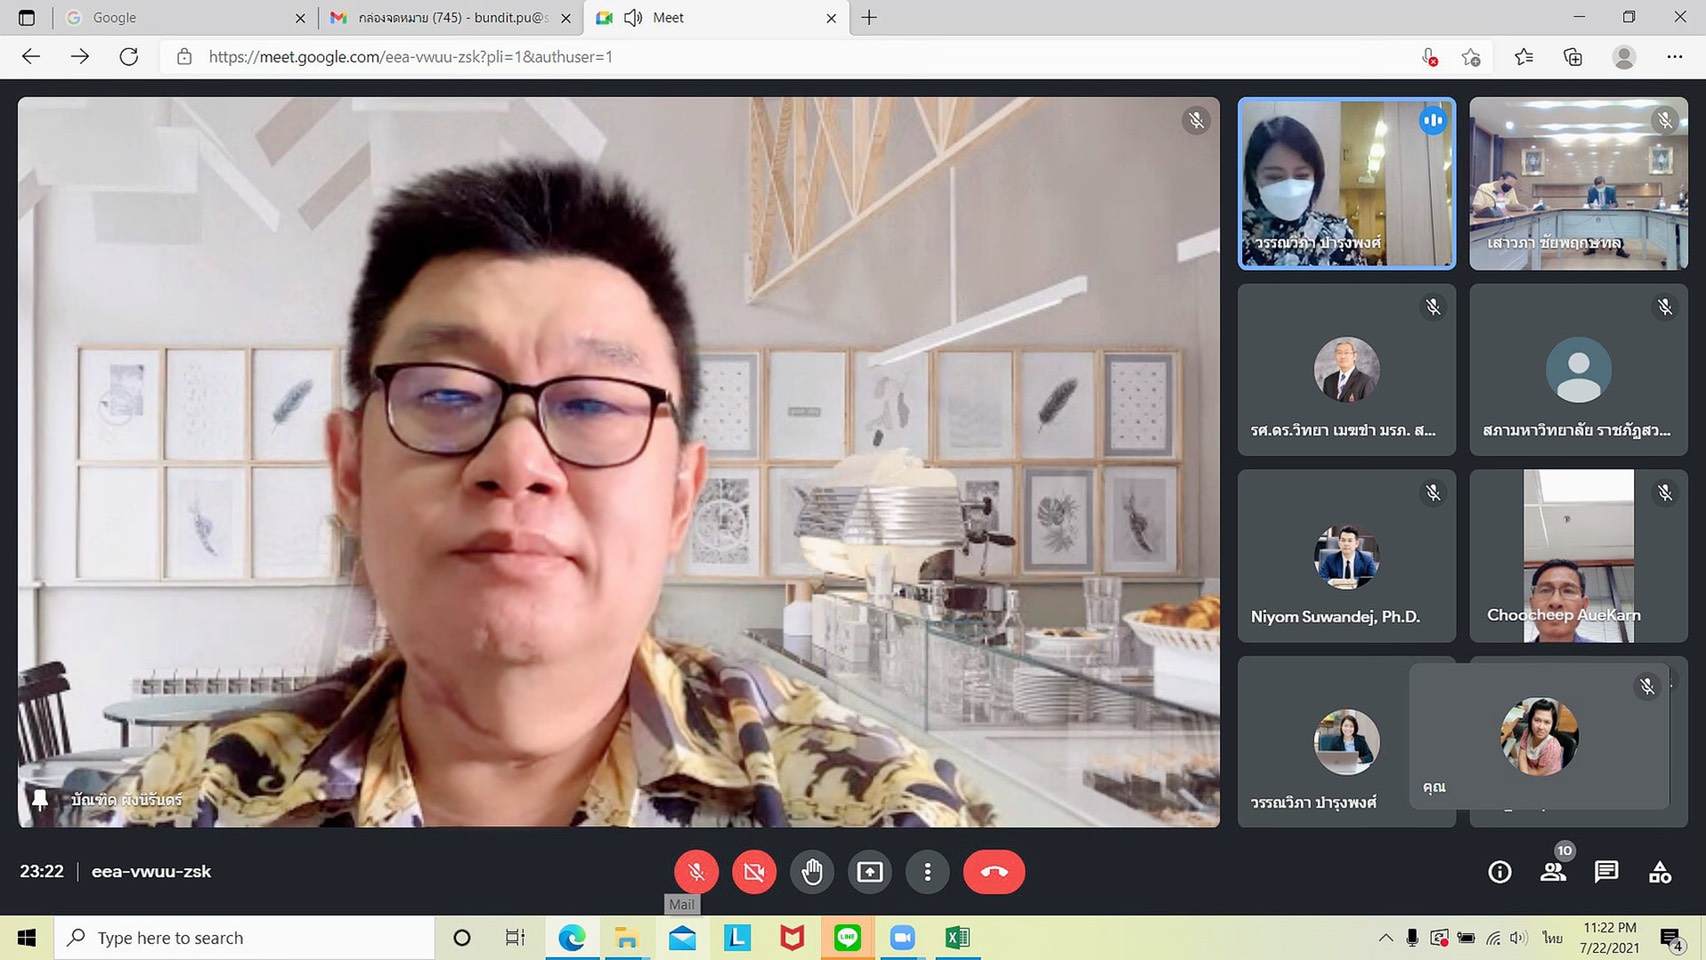Screen dimensions: 1706x960
Task: Unmute the microphone in Meet controls
Action: coord(696,872)
